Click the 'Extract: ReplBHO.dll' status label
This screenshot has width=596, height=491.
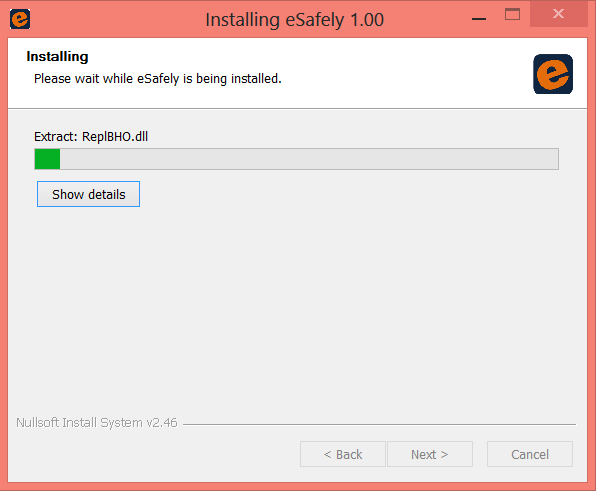[x=91, y=136]
